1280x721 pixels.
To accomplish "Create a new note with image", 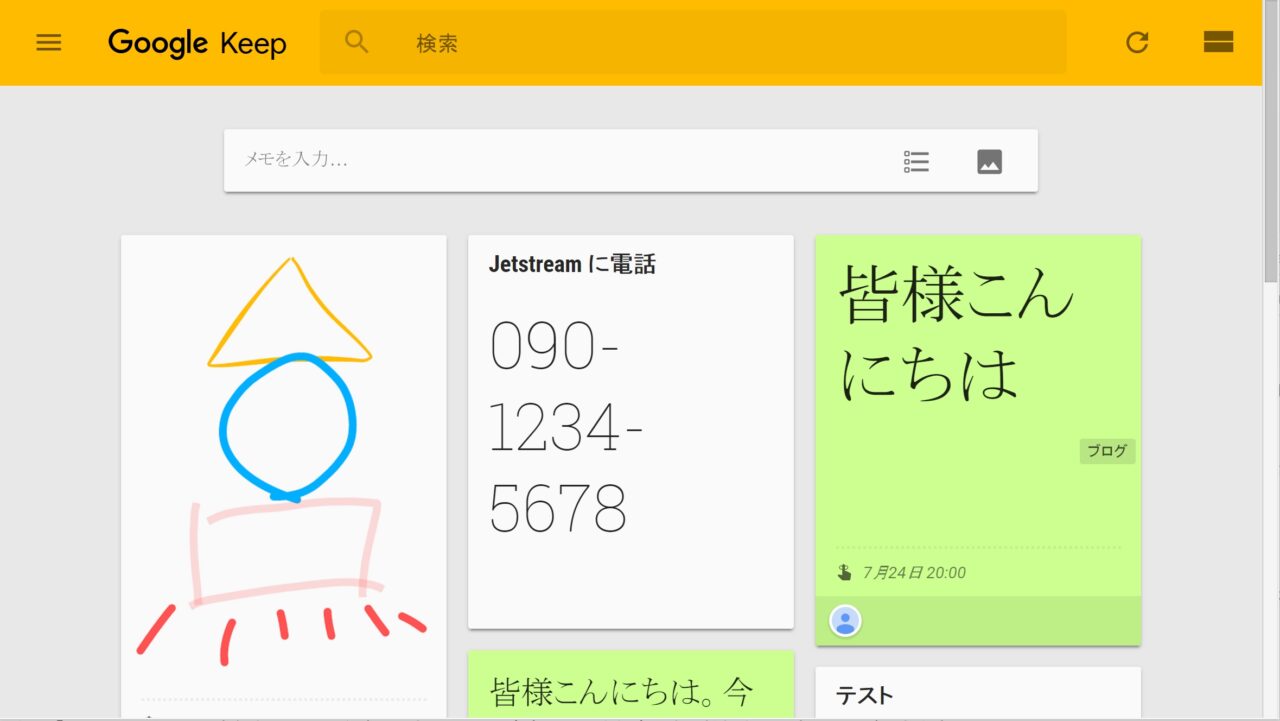I will tap(989, 161).
